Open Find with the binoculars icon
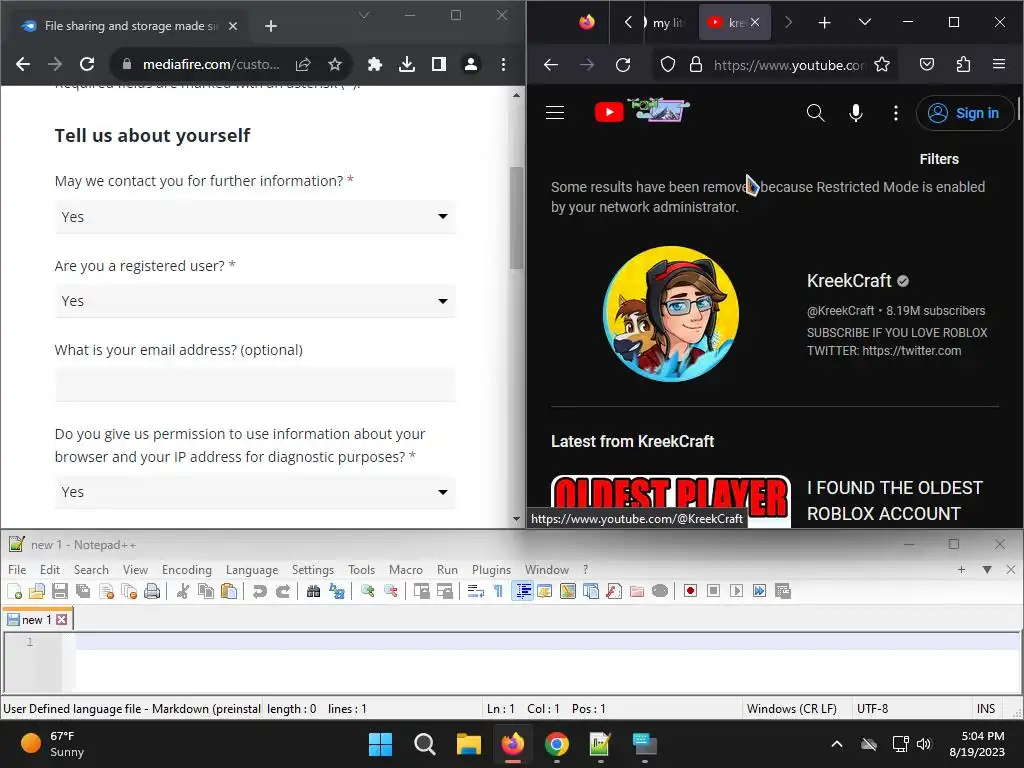 [x=313, y=592]
